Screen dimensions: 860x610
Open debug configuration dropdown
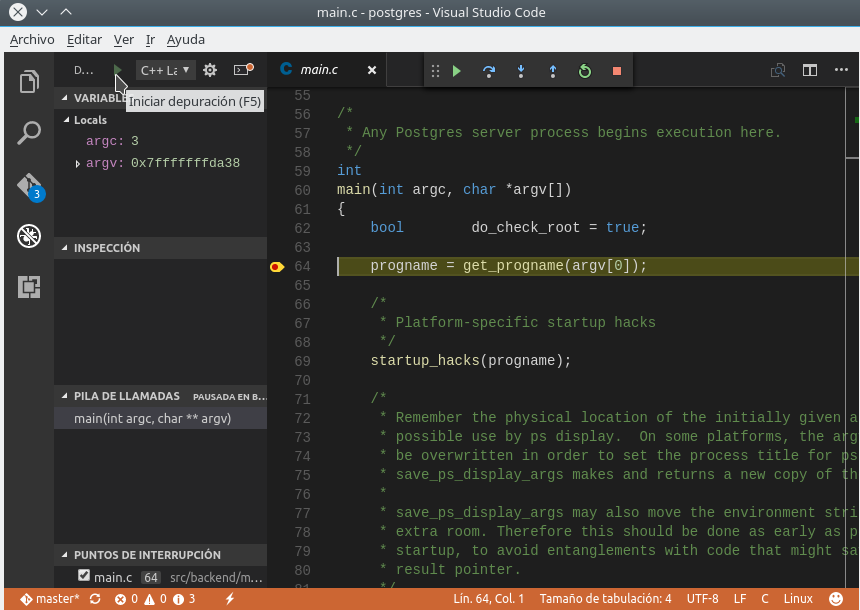(165, 70)
